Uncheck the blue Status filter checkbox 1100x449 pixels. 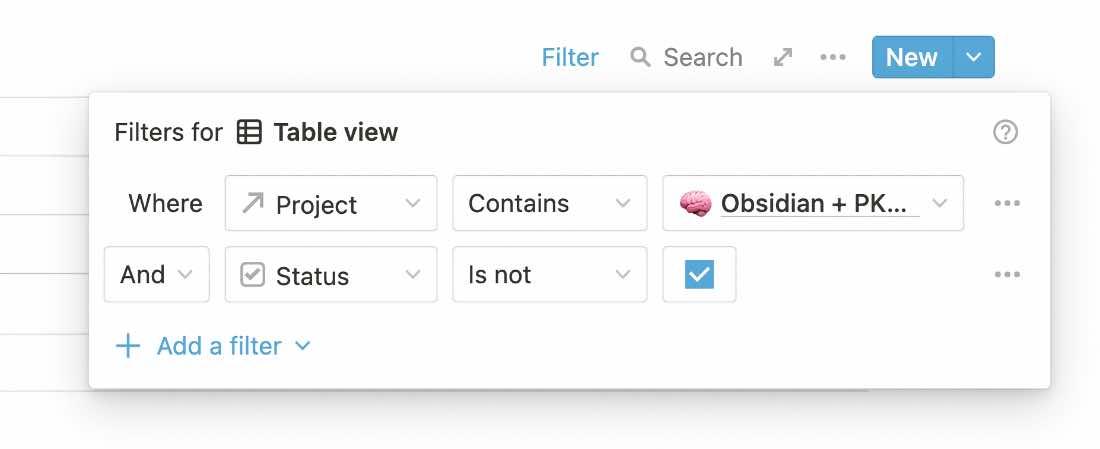tap(699, 274)
